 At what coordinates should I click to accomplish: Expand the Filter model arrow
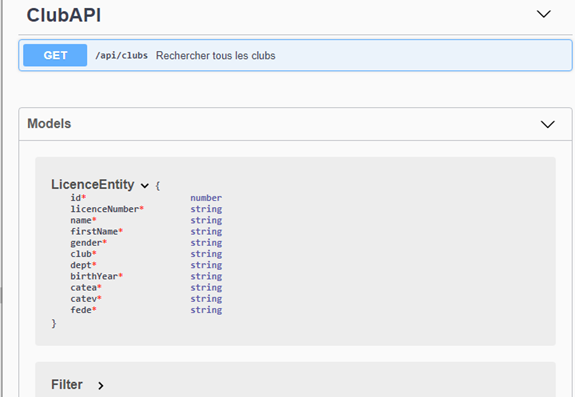101,386
